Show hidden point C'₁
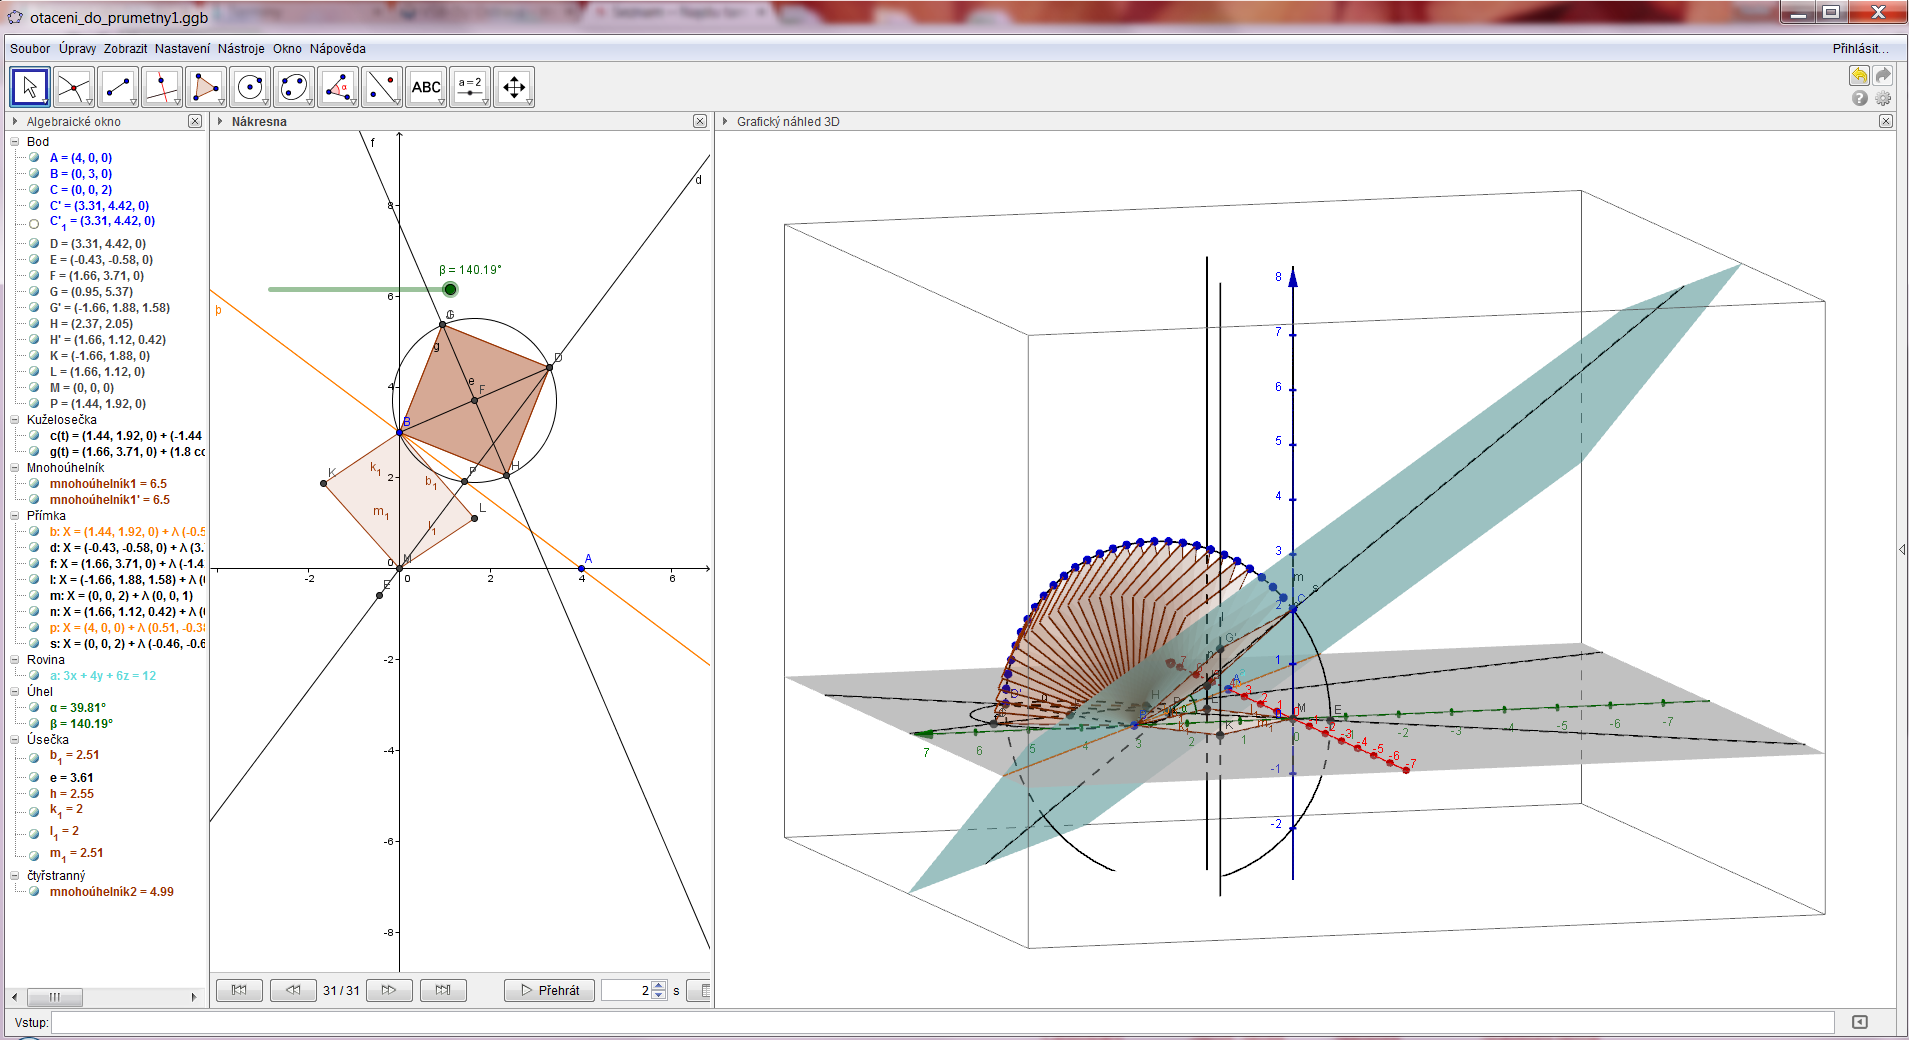Image resolution: width=1909 pixels, height=1040 pixels. coord(34,224)
